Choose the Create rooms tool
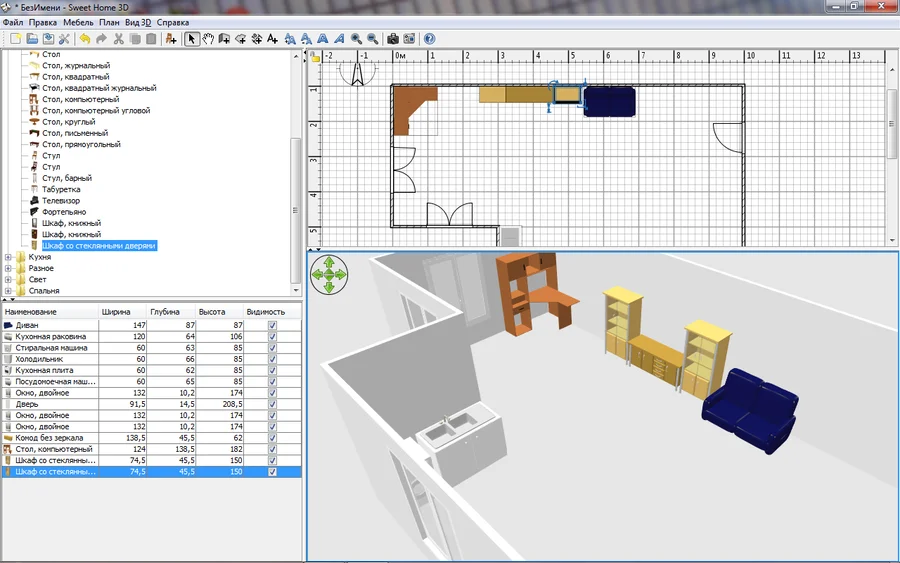The image size is (900, 563). [240, 39]
